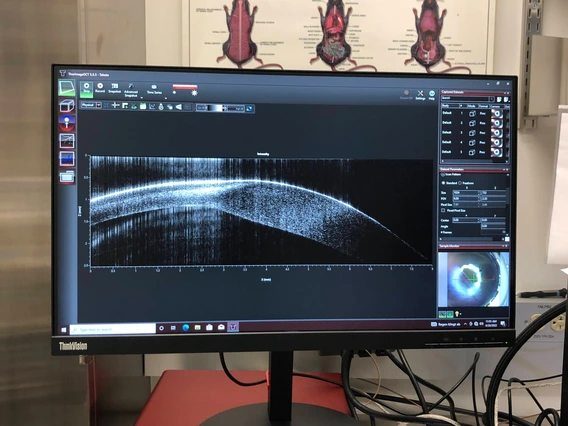
Task: Start recording with the Record icon
Action: click(x=100, y=88)
